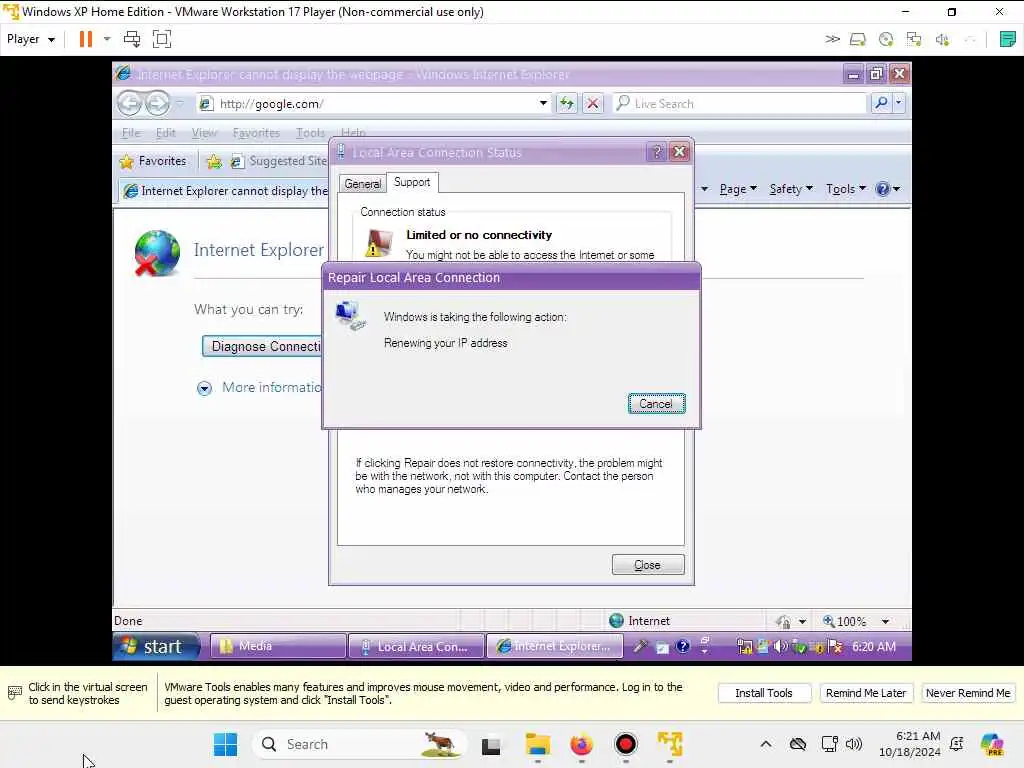Pause the virtual machine with the orange icon
Viewport: 1024px width, 768px height.
(x=86, y=39)
